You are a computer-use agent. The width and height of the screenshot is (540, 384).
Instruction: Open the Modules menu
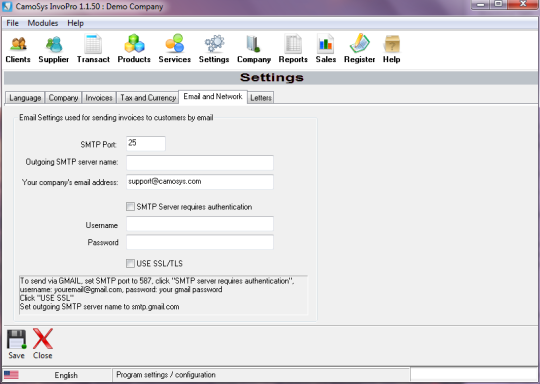tap(43, 23)
